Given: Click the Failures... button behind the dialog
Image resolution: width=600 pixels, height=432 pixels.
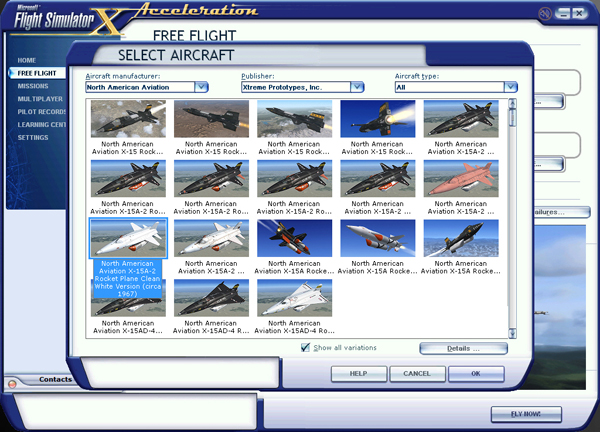Looking at the screenshot, I should pyautogui.click(x=561, y=212).
